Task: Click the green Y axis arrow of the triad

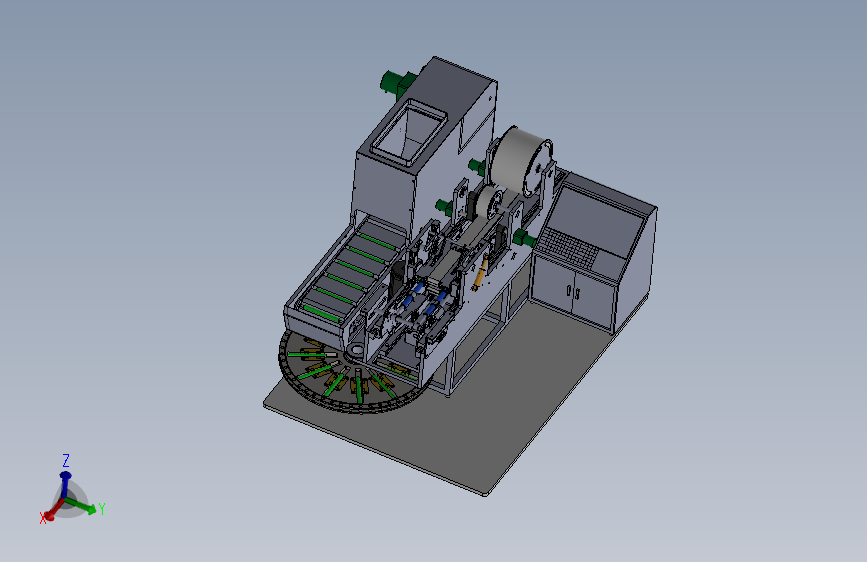Action: pos(82,506)
